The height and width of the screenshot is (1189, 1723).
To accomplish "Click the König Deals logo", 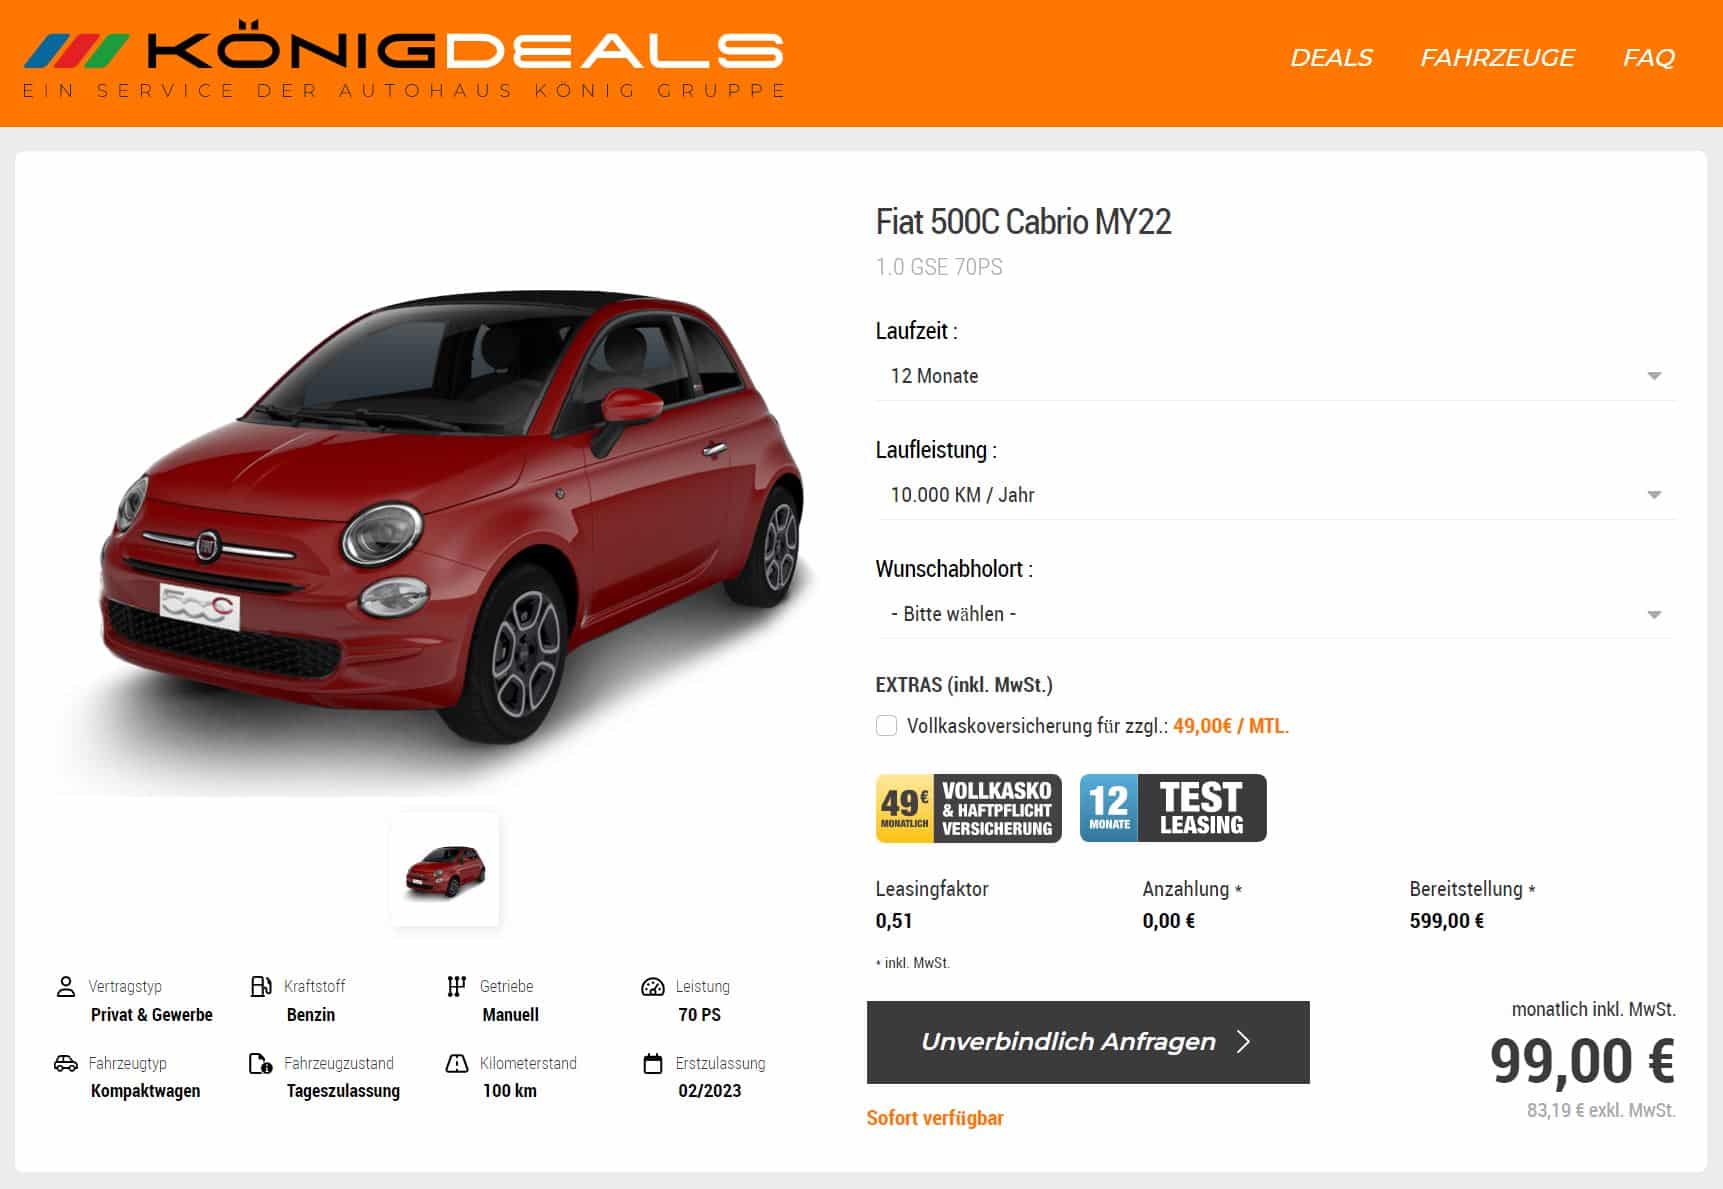I will pos(403,60).
